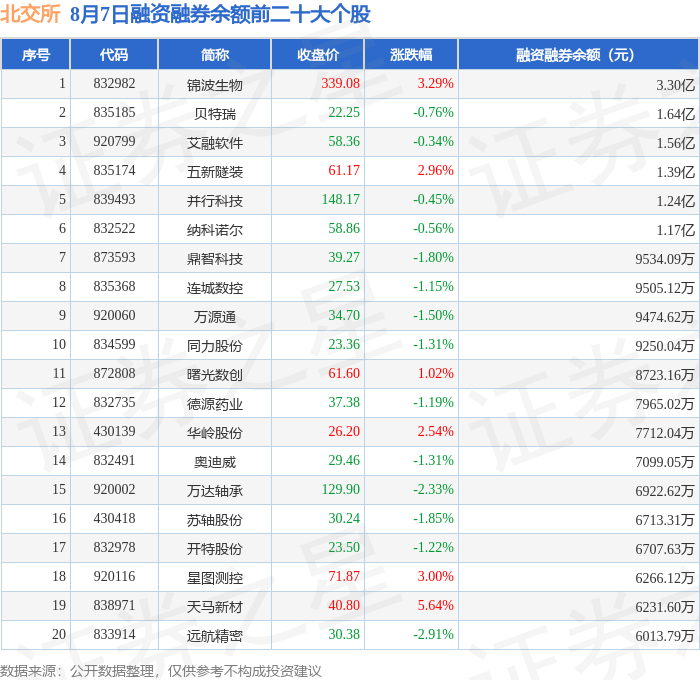700x680 pixels.
Task: Select the stock name 开特股份
Action: (215, 549)
